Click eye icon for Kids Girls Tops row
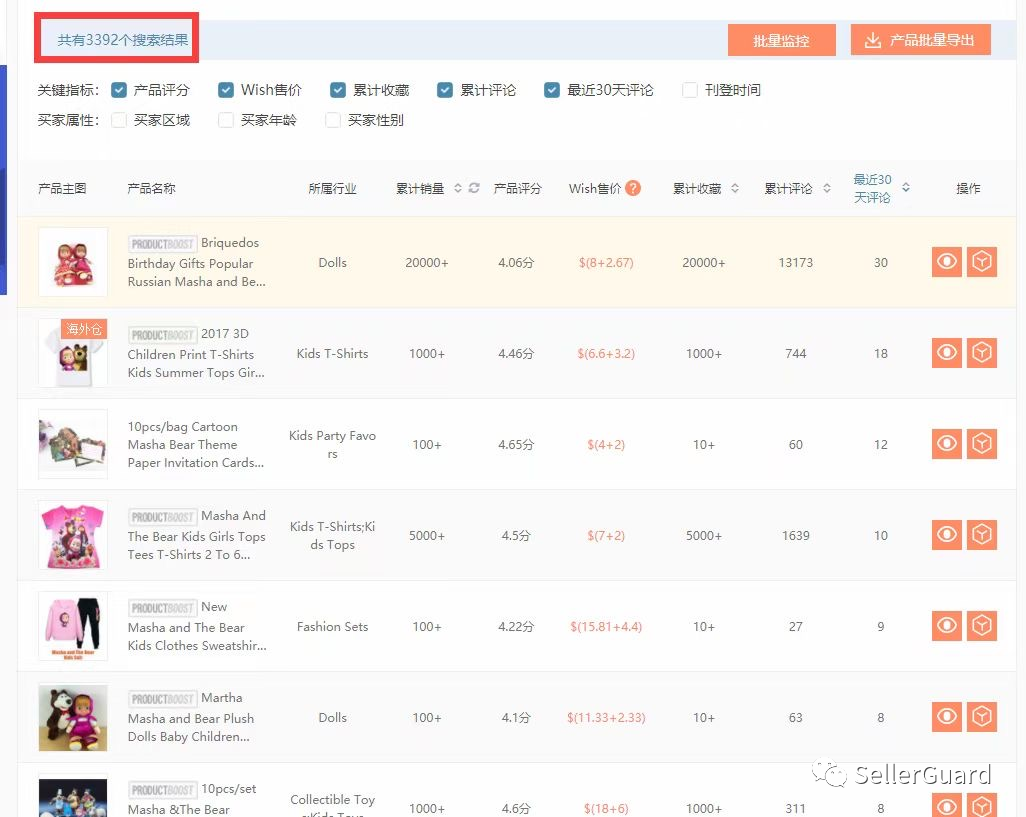The width and height of the screenshot is (1026, 817). coord(946,535)
